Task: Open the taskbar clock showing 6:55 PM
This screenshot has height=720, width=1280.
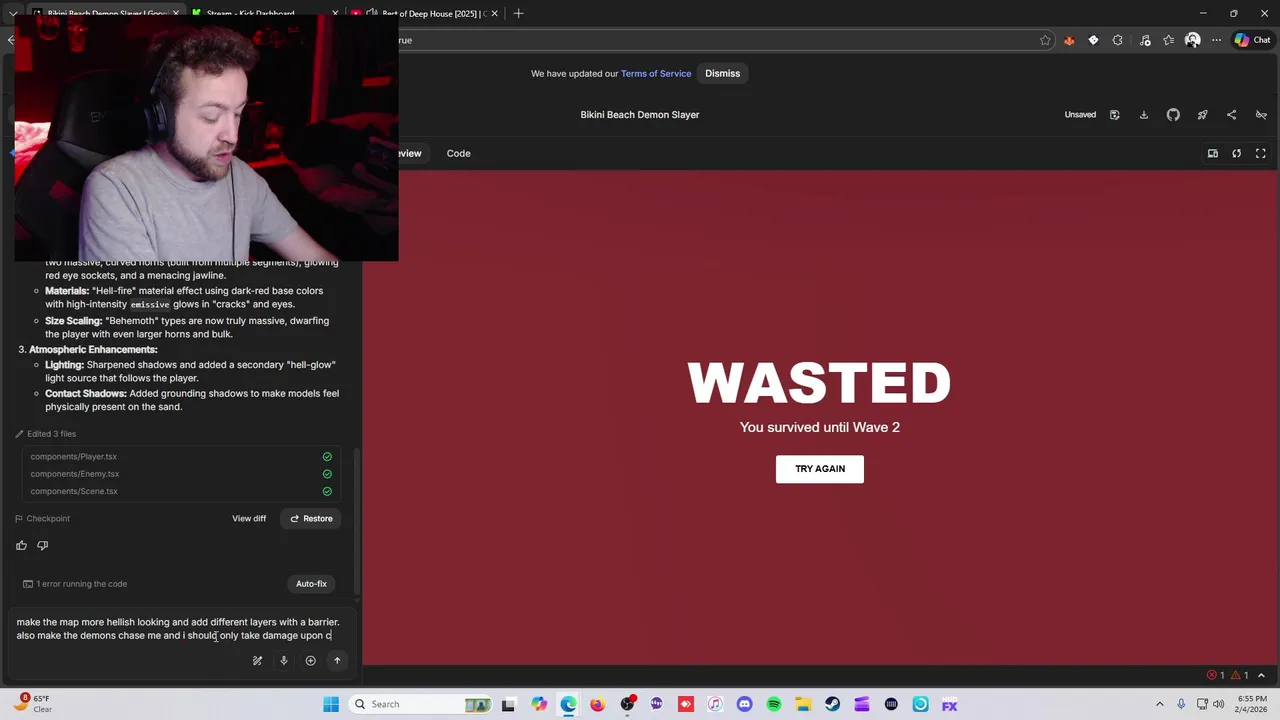Action: (x=1252, y=704)
